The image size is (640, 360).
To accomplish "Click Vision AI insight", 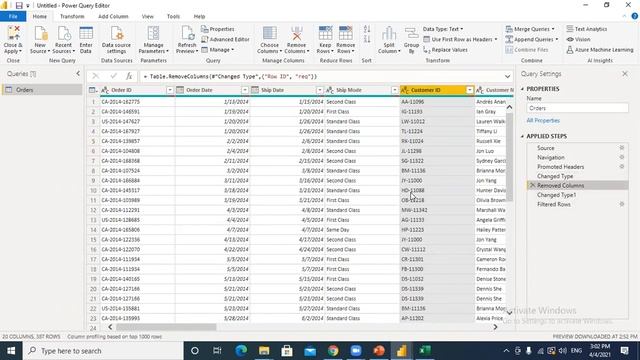I will pyautogui.click(x=578, y=39).
